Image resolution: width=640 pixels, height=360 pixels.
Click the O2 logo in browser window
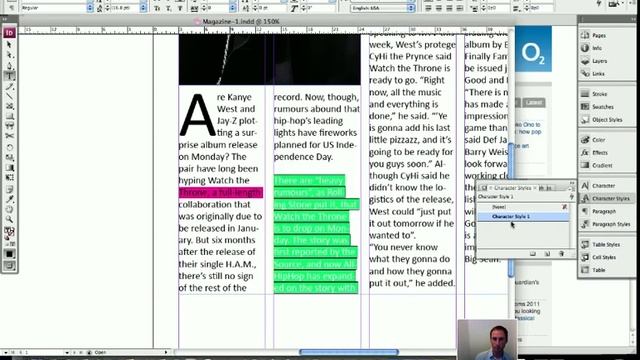point(533,49)
